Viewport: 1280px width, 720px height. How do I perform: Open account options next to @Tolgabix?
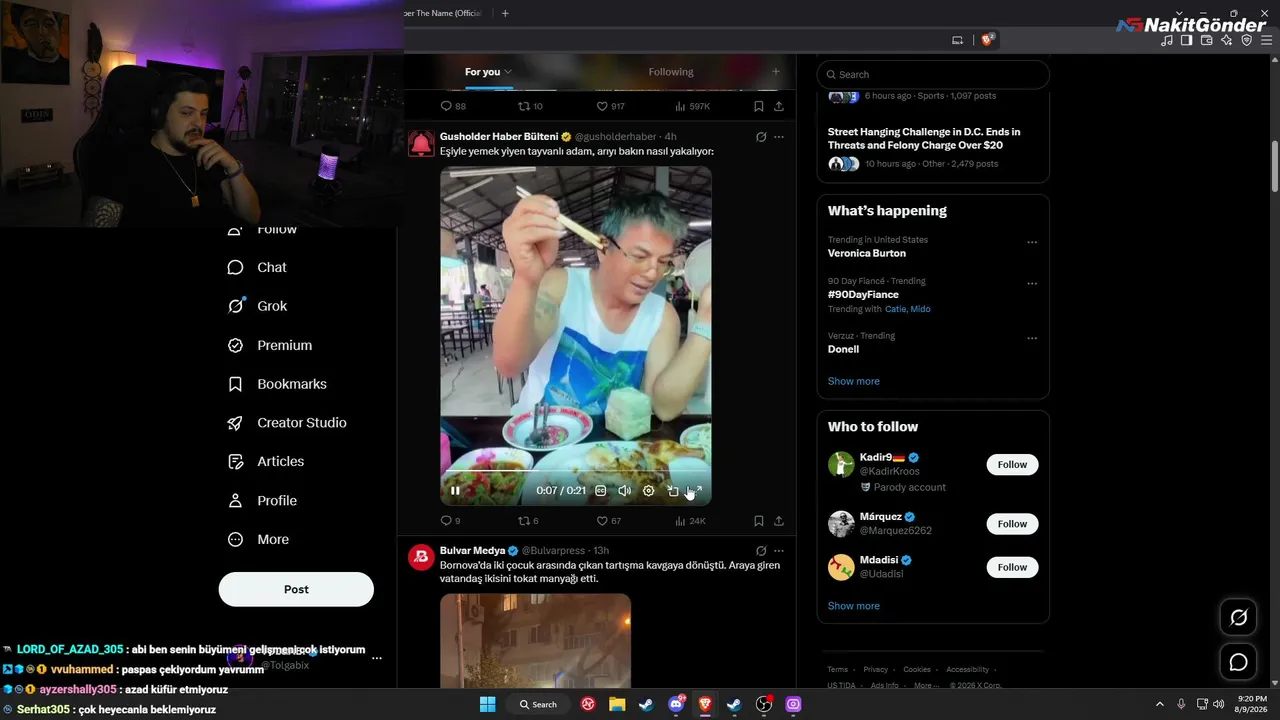coord(376,658)
